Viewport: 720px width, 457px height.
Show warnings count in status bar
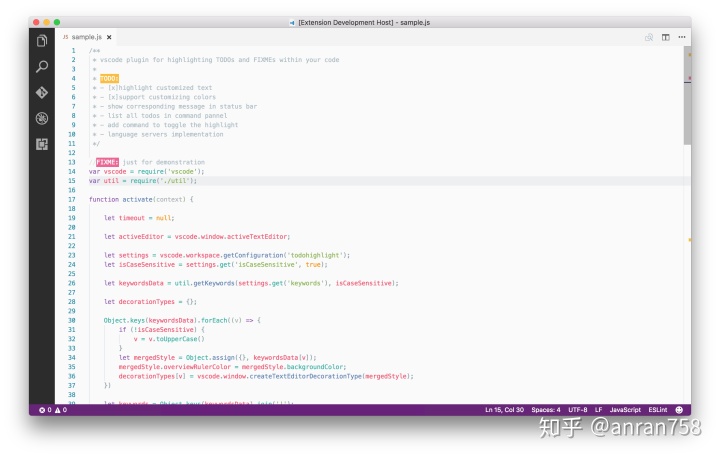point(61,410)
